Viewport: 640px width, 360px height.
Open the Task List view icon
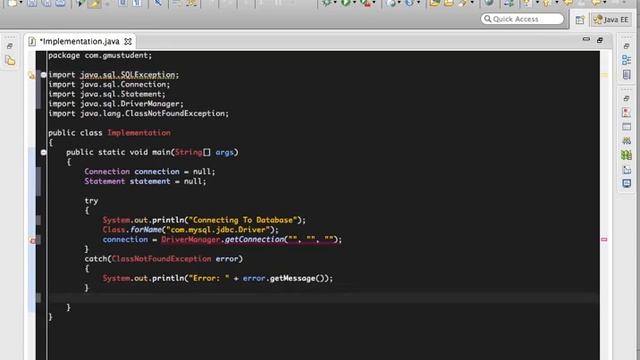[626, 74]
